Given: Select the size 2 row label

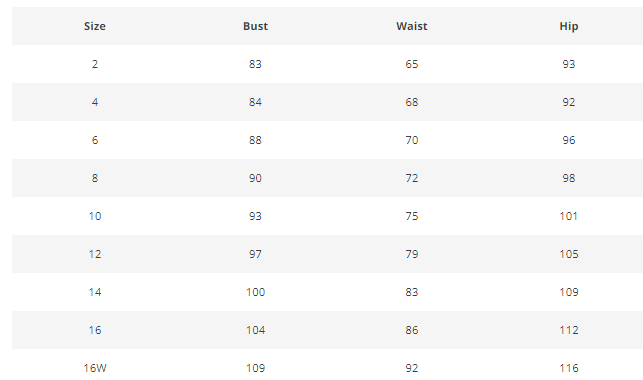Looking at the screenshot, I should coord(95,64).
